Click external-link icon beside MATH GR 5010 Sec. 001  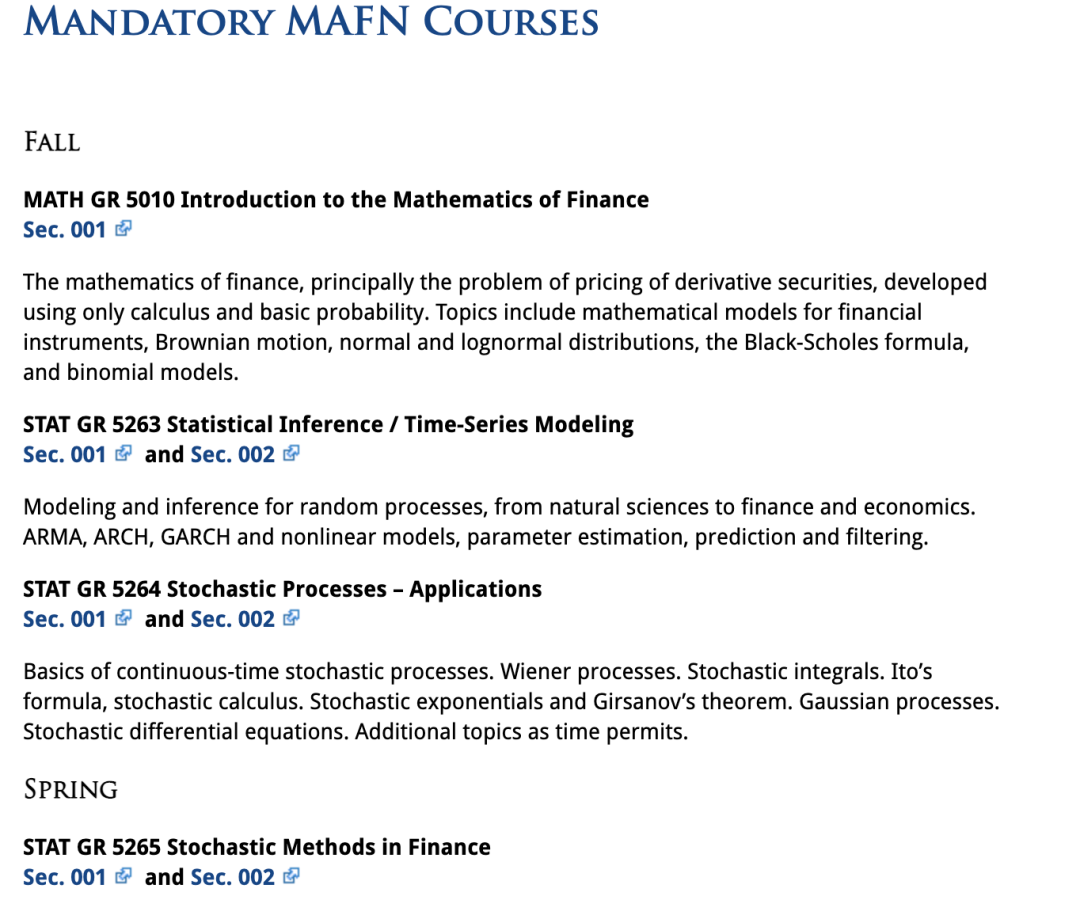pos(123,229)
